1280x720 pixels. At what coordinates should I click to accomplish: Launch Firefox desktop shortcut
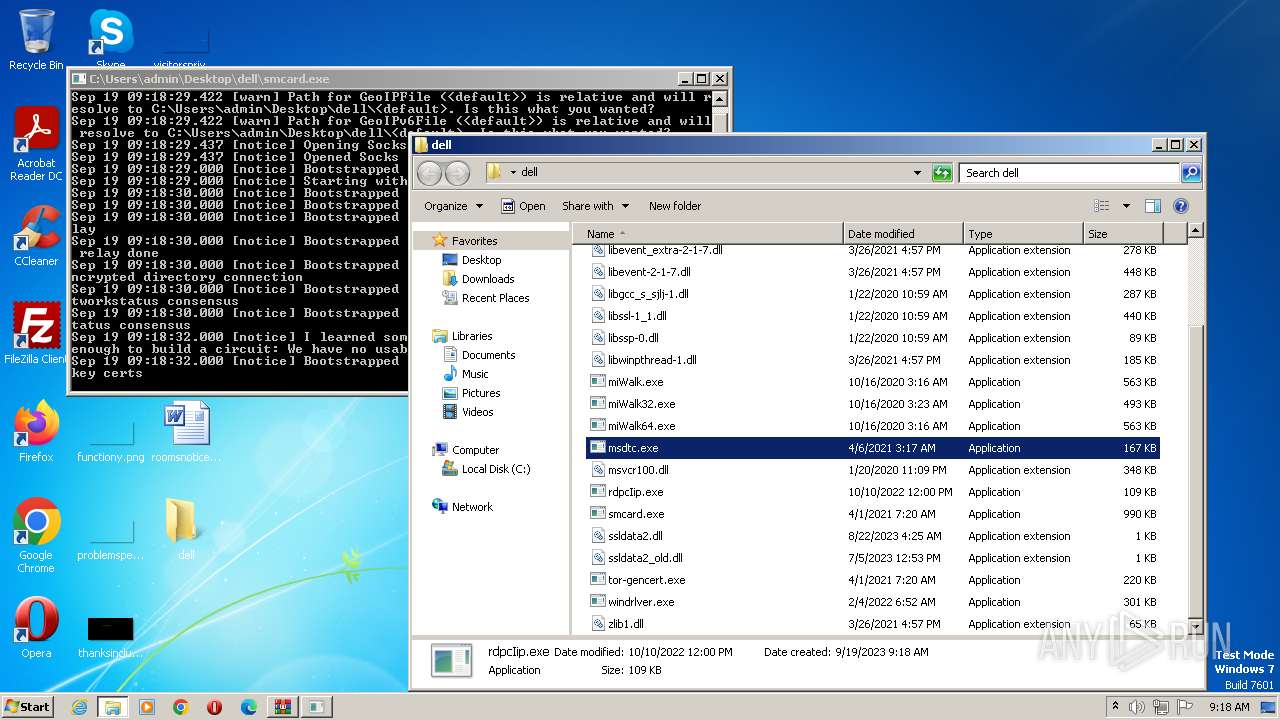pos(36,432)
